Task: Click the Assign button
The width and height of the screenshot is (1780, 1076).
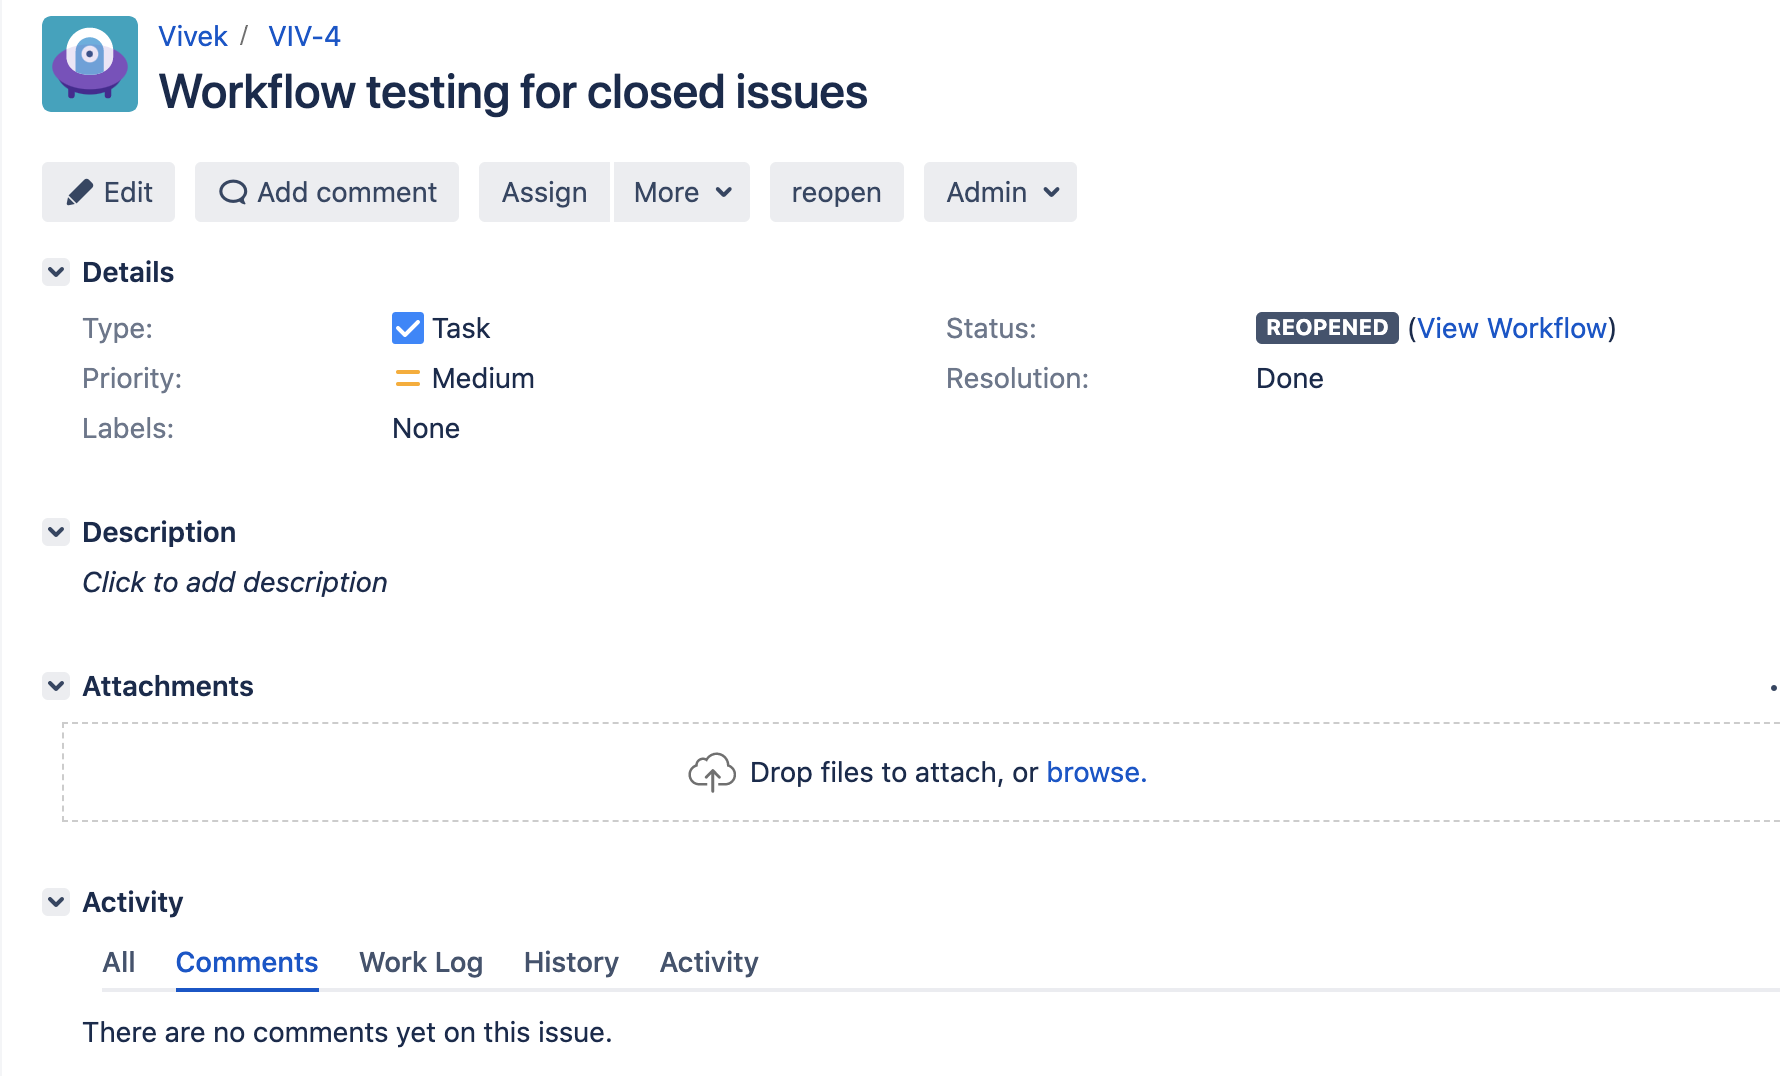Action: point(544,192)
